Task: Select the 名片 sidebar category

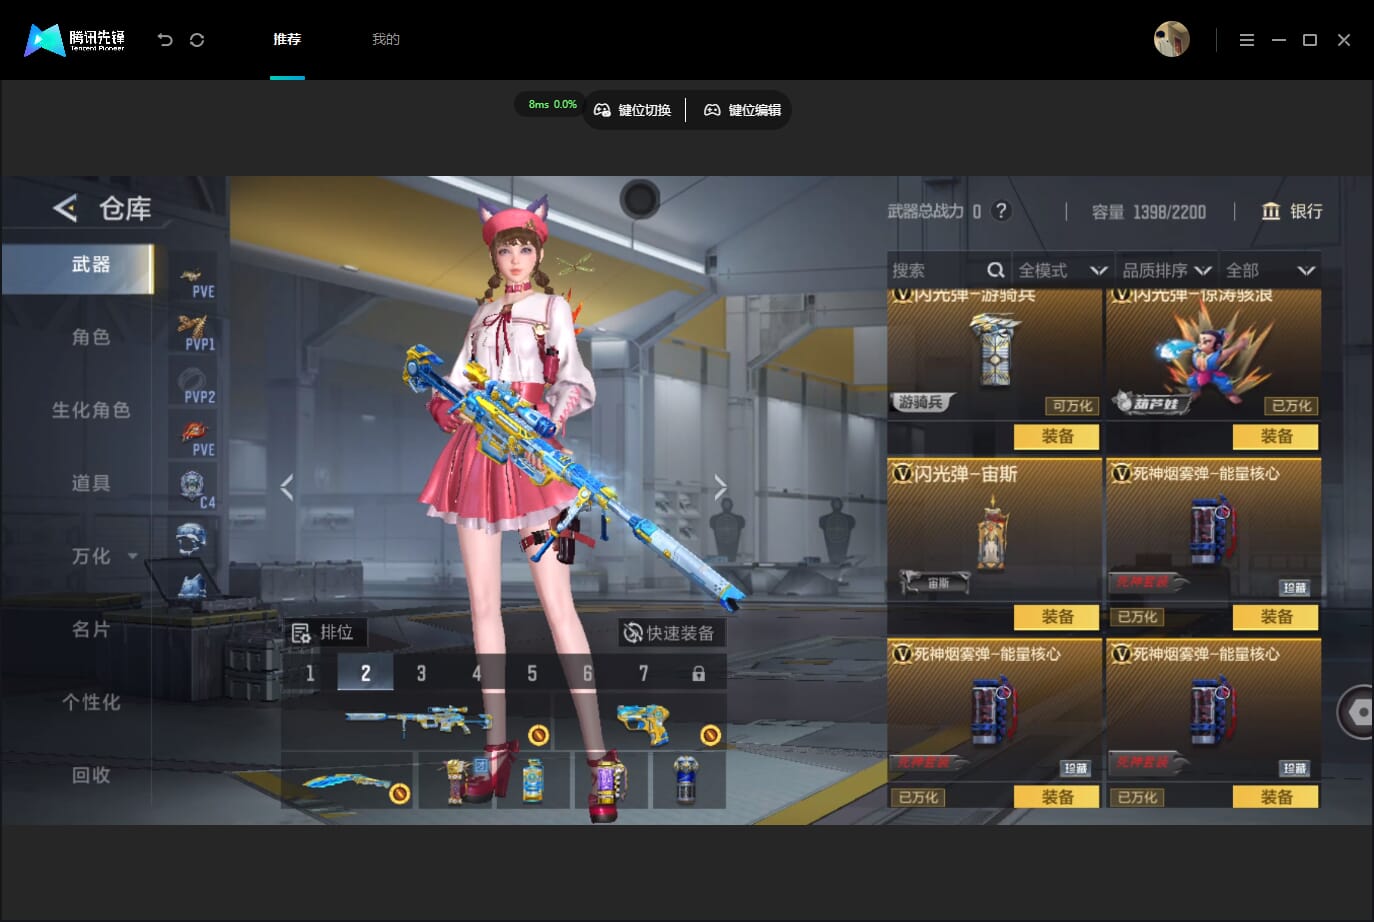Action: 91,629
